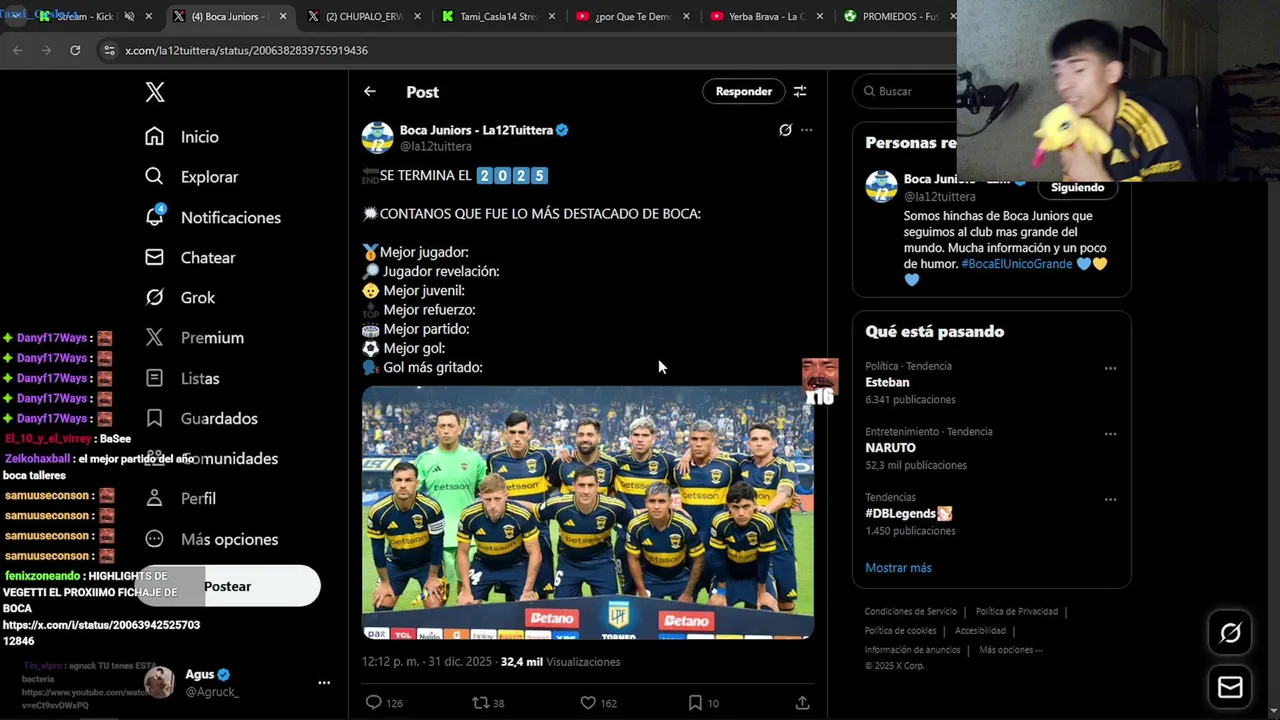
Task: Go back with the Post arrow
Action: (x=370, y=91)
